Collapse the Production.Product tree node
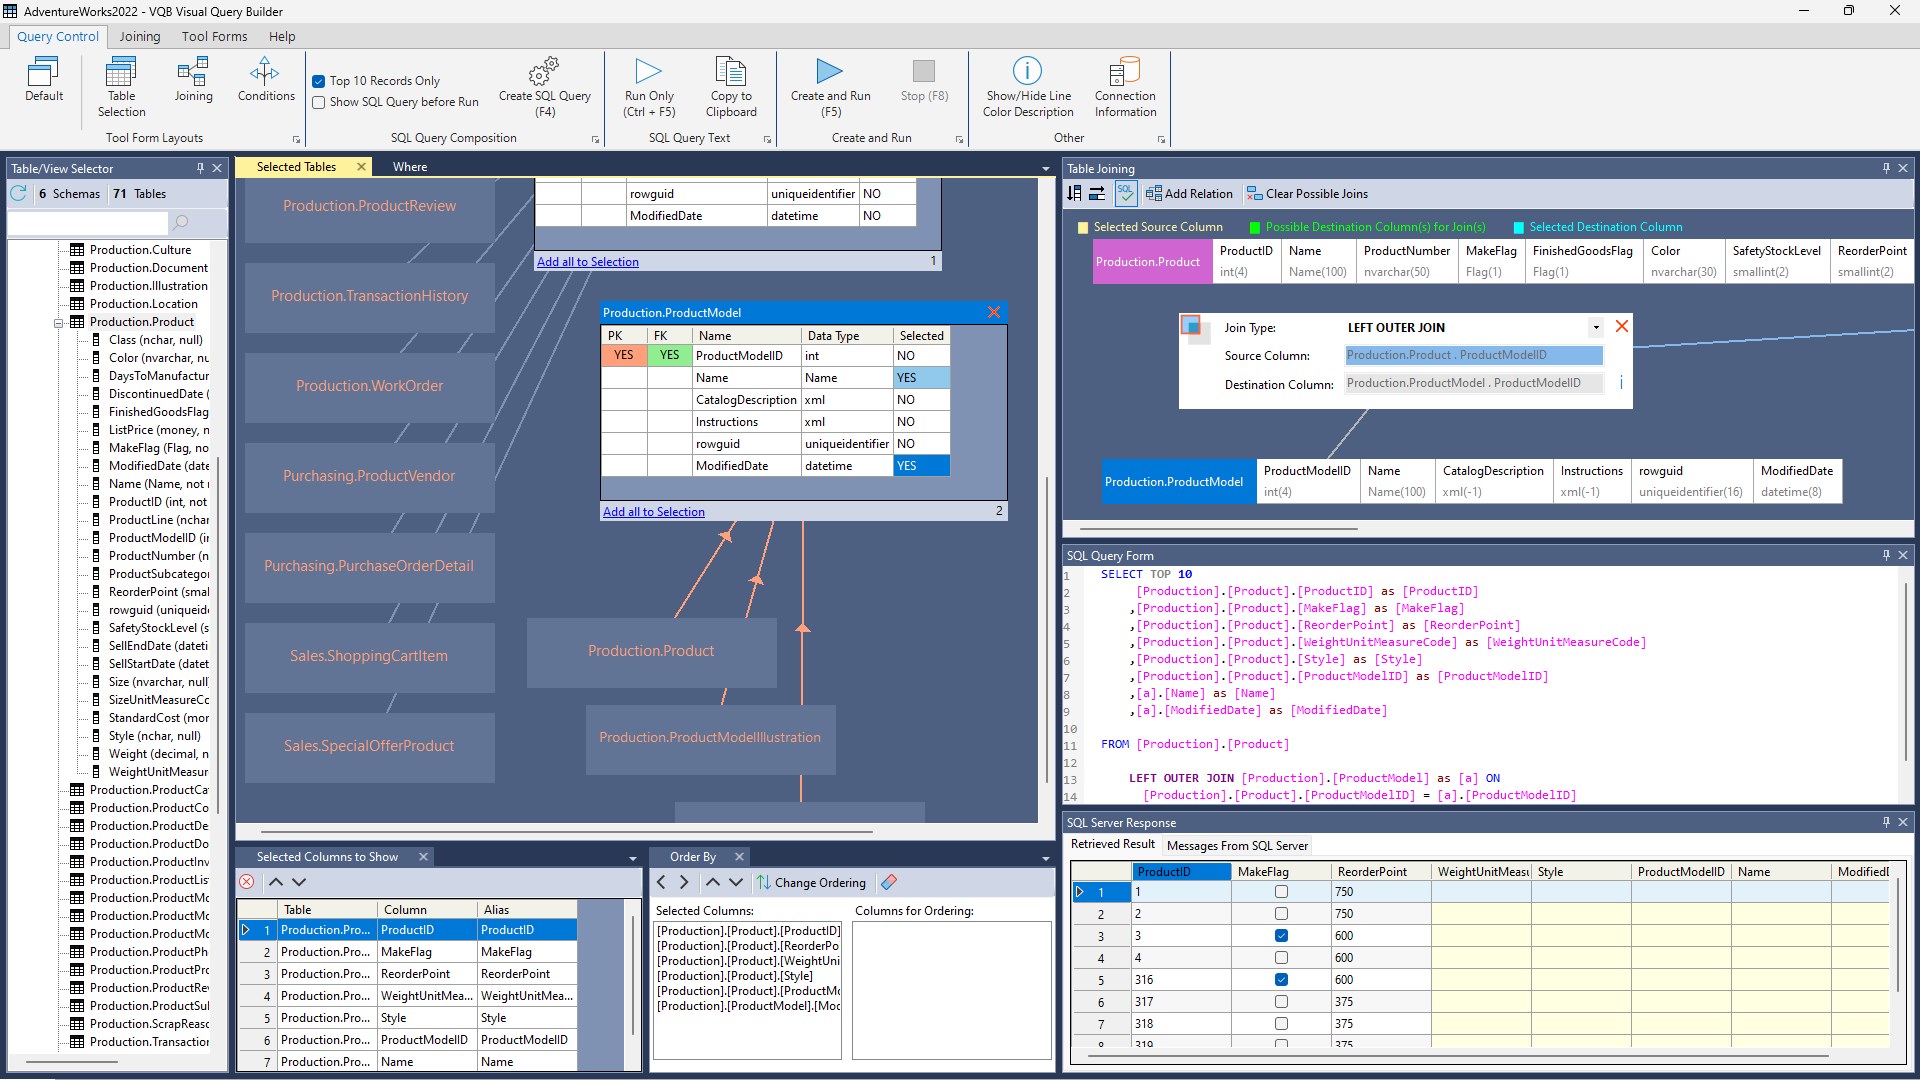 click(x=59, y=323)
